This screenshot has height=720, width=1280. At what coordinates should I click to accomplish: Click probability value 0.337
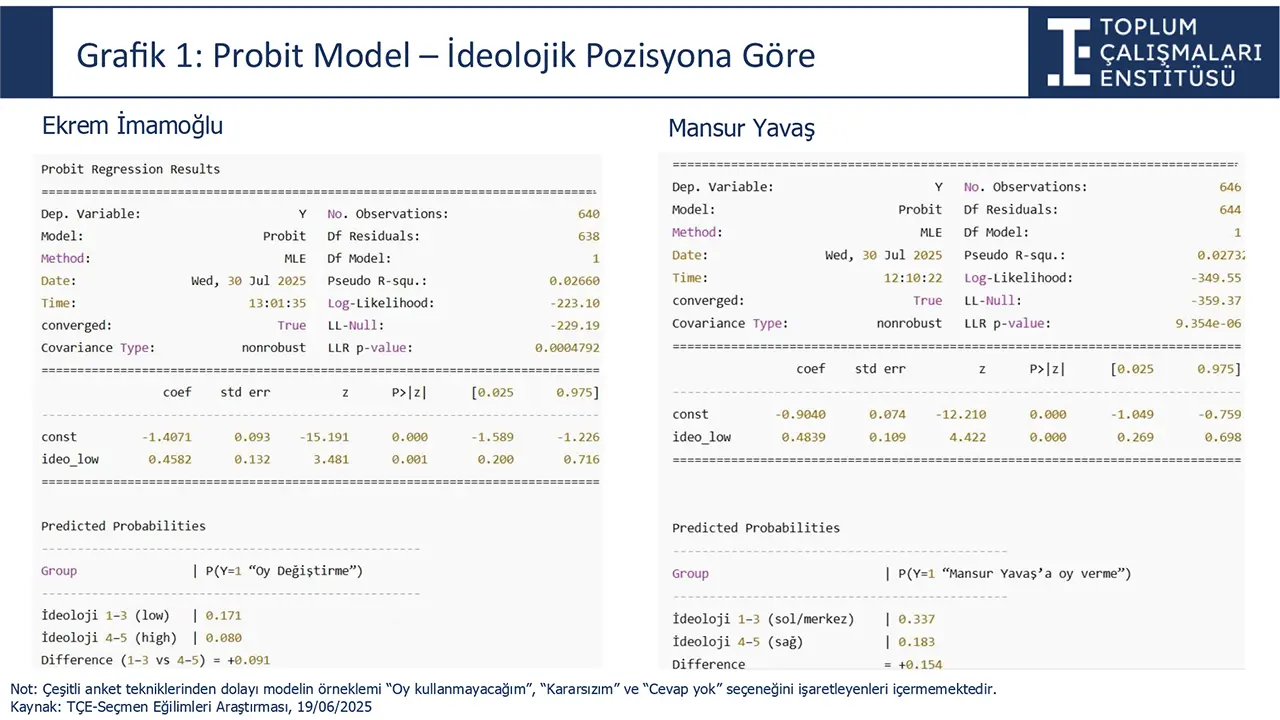pyautogui.click(x=917, y=619)
